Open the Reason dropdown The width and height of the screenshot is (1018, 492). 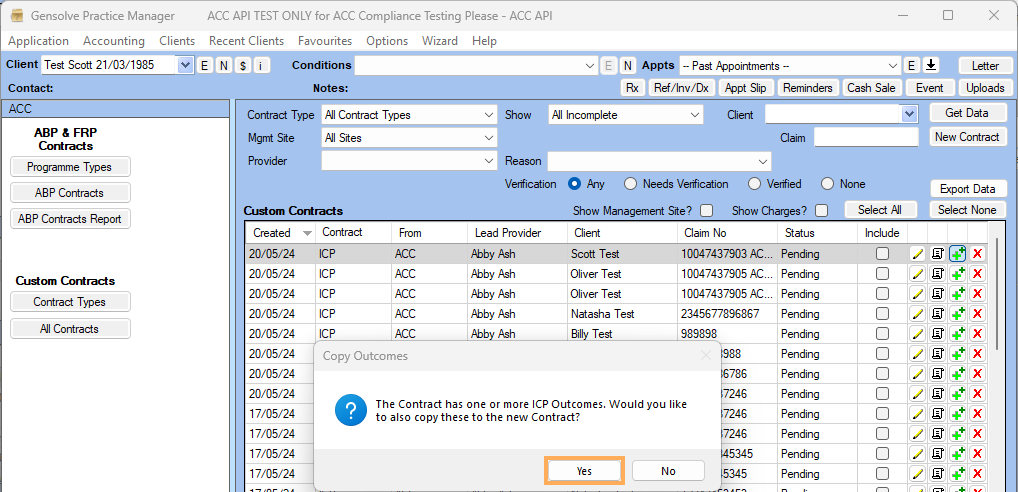click(764, 161)
